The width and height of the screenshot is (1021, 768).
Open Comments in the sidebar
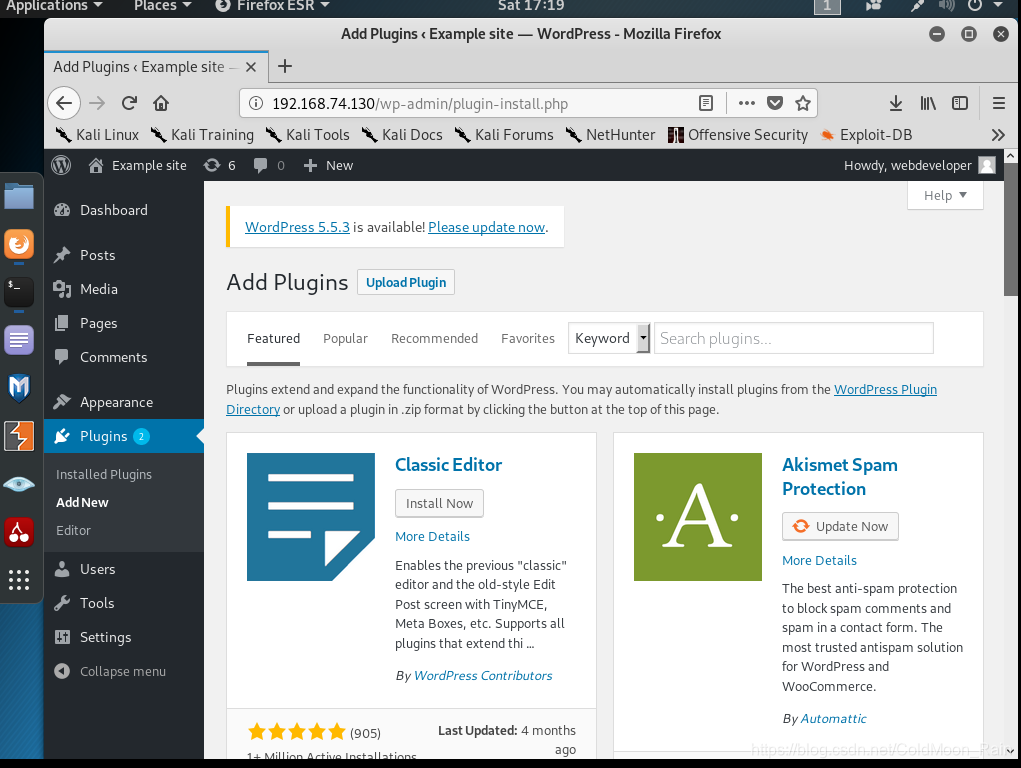(x=124, y=357)
